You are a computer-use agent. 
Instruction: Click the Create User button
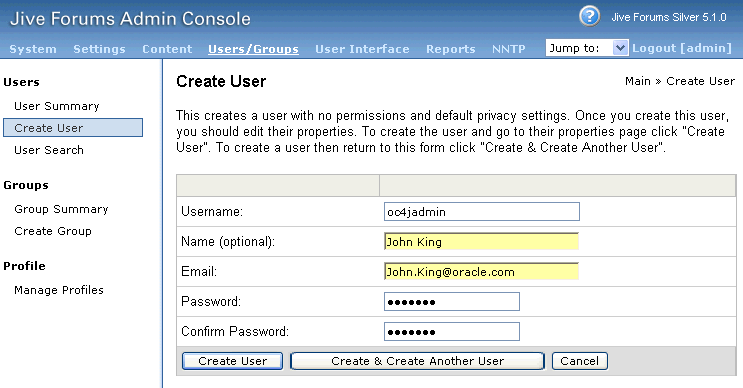click(233, 361)
